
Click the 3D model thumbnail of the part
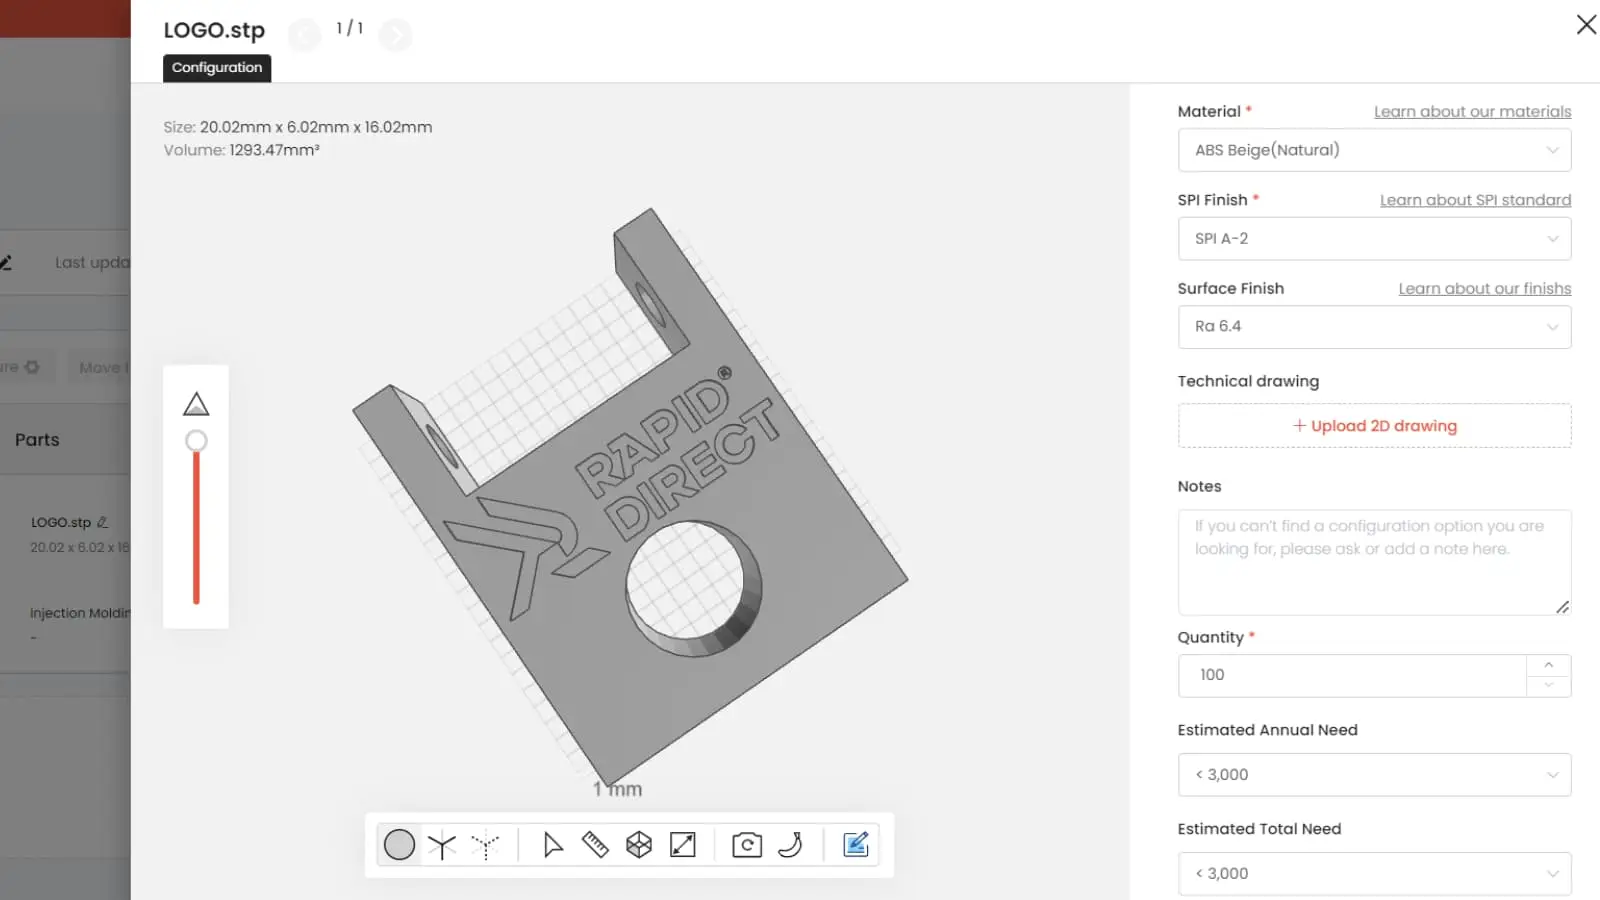click(x=630, y=498)
